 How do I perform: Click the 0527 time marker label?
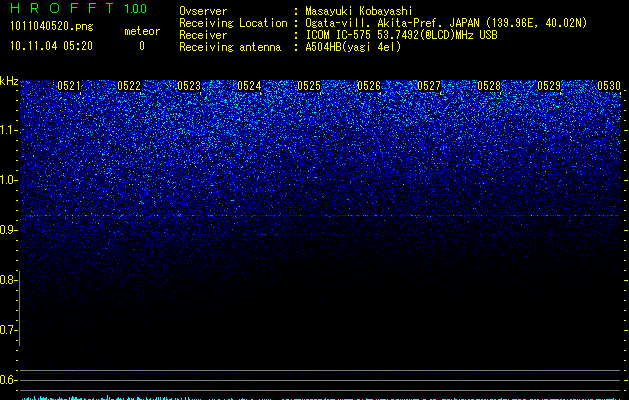click(429, 86)
